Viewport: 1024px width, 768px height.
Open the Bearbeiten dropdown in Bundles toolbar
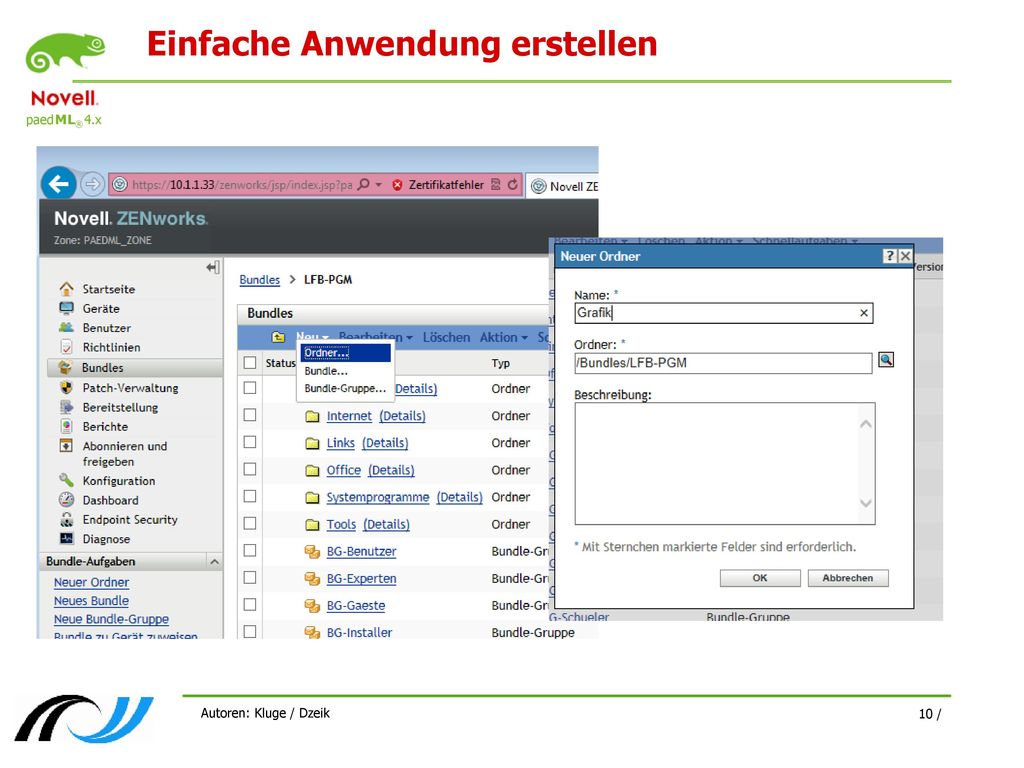(x=376, y=337)
